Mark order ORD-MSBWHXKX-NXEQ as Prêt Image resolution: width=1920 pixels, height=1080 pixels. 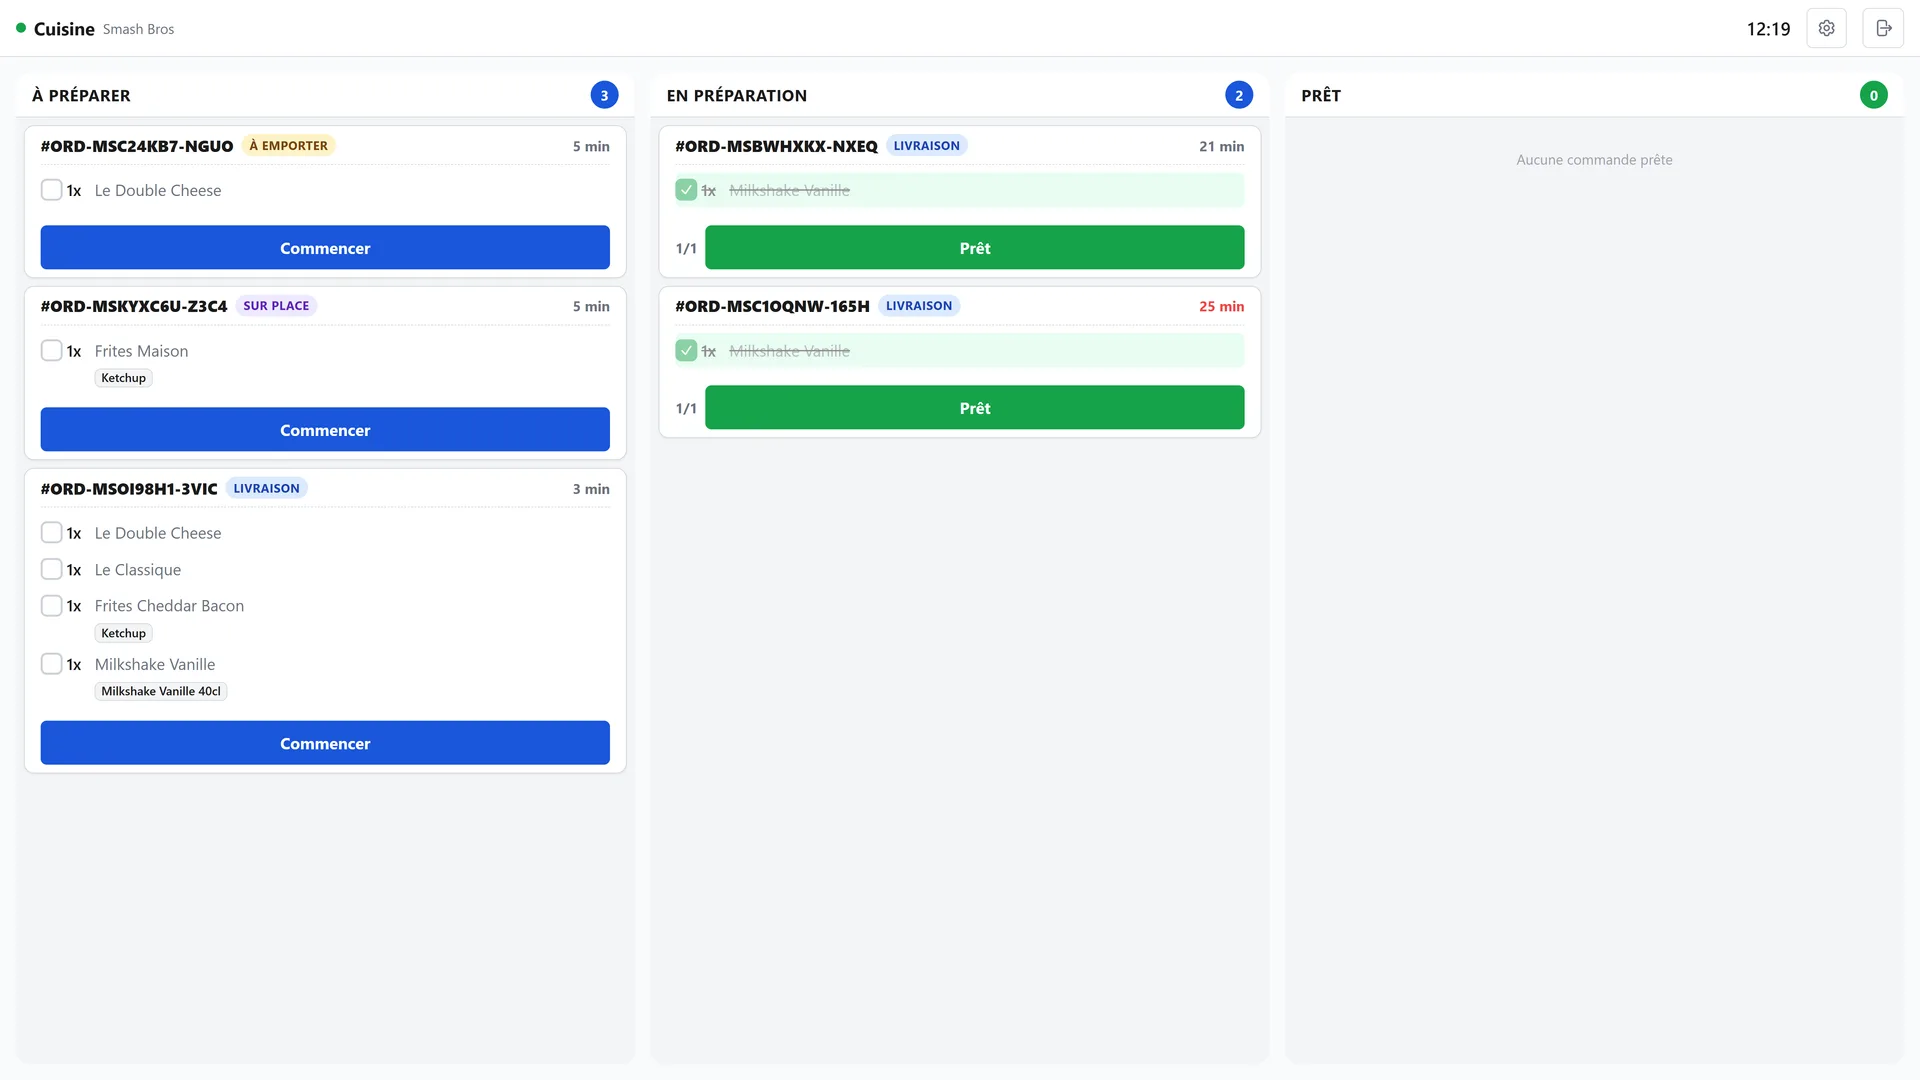click(975, 247)
